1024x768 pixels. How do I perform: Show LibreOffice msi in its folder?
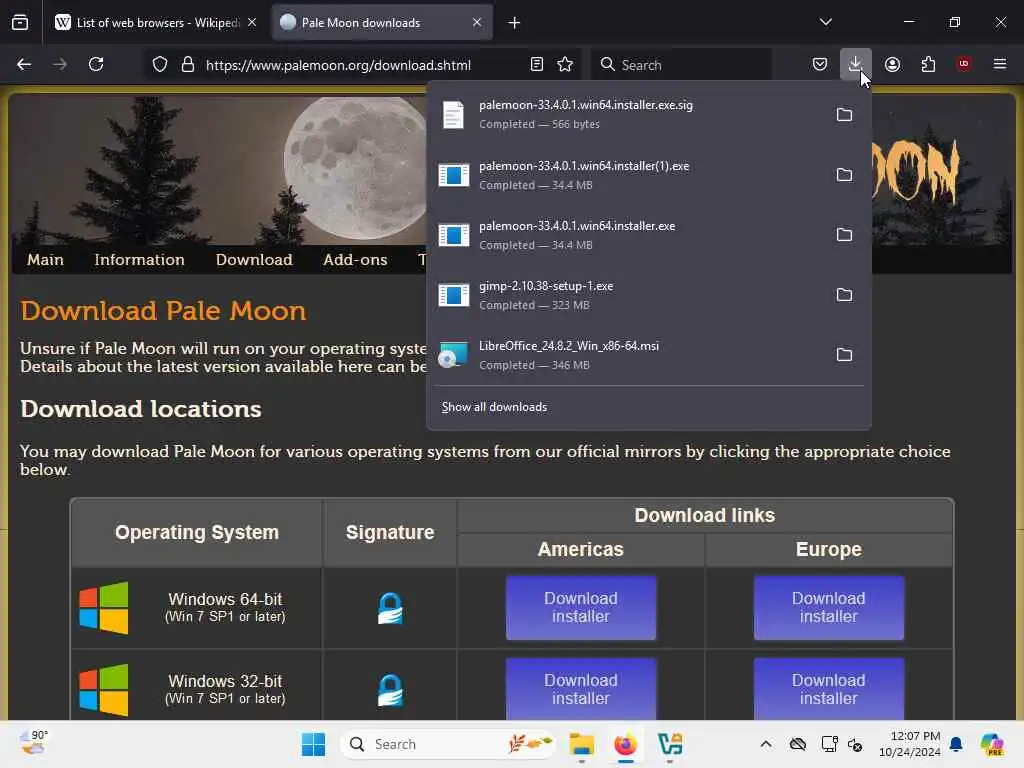coord(844,355)
